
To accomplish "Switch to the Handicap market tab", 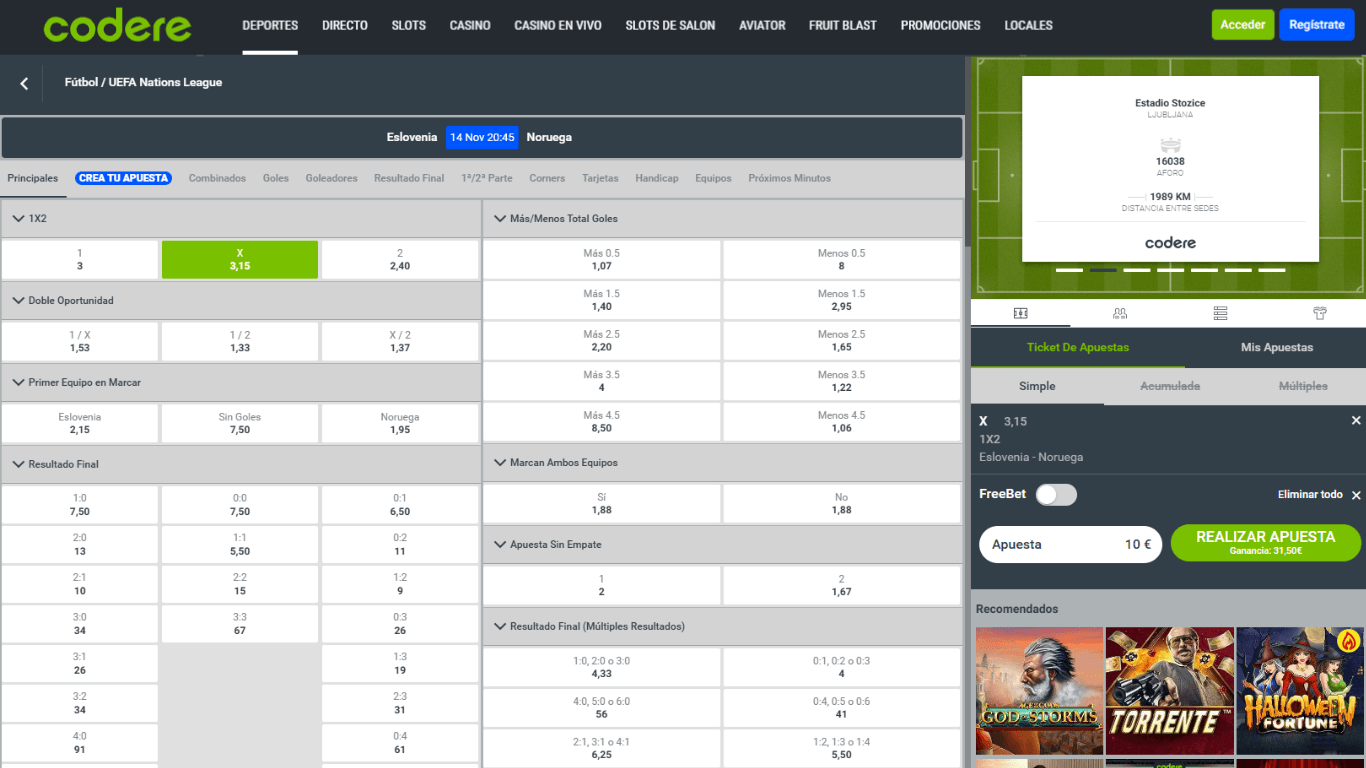I will 657,178.
